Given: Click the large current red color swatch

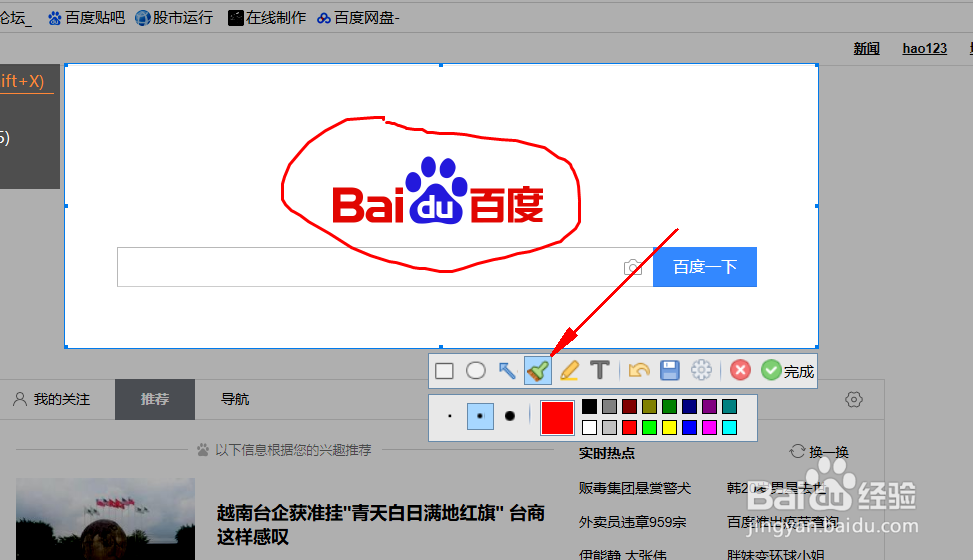Looking at the screenshot, I should pos(557,417).
